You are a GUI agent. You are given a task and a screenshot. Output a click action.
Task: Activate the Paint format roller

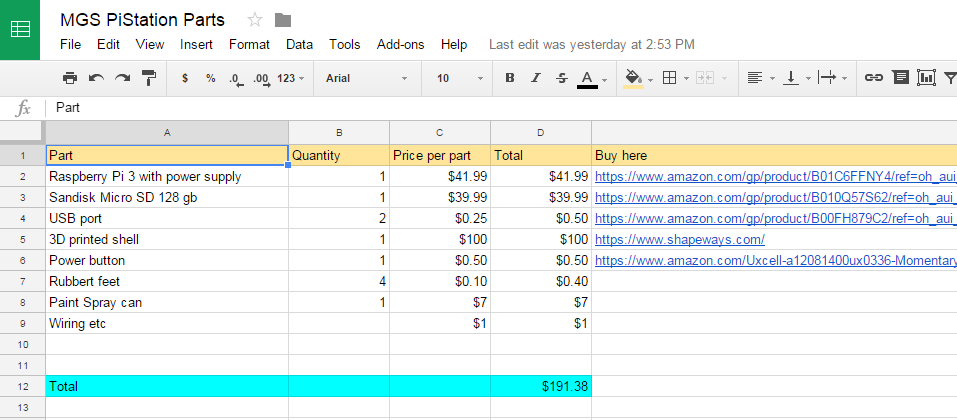click(x=149, y=78)
